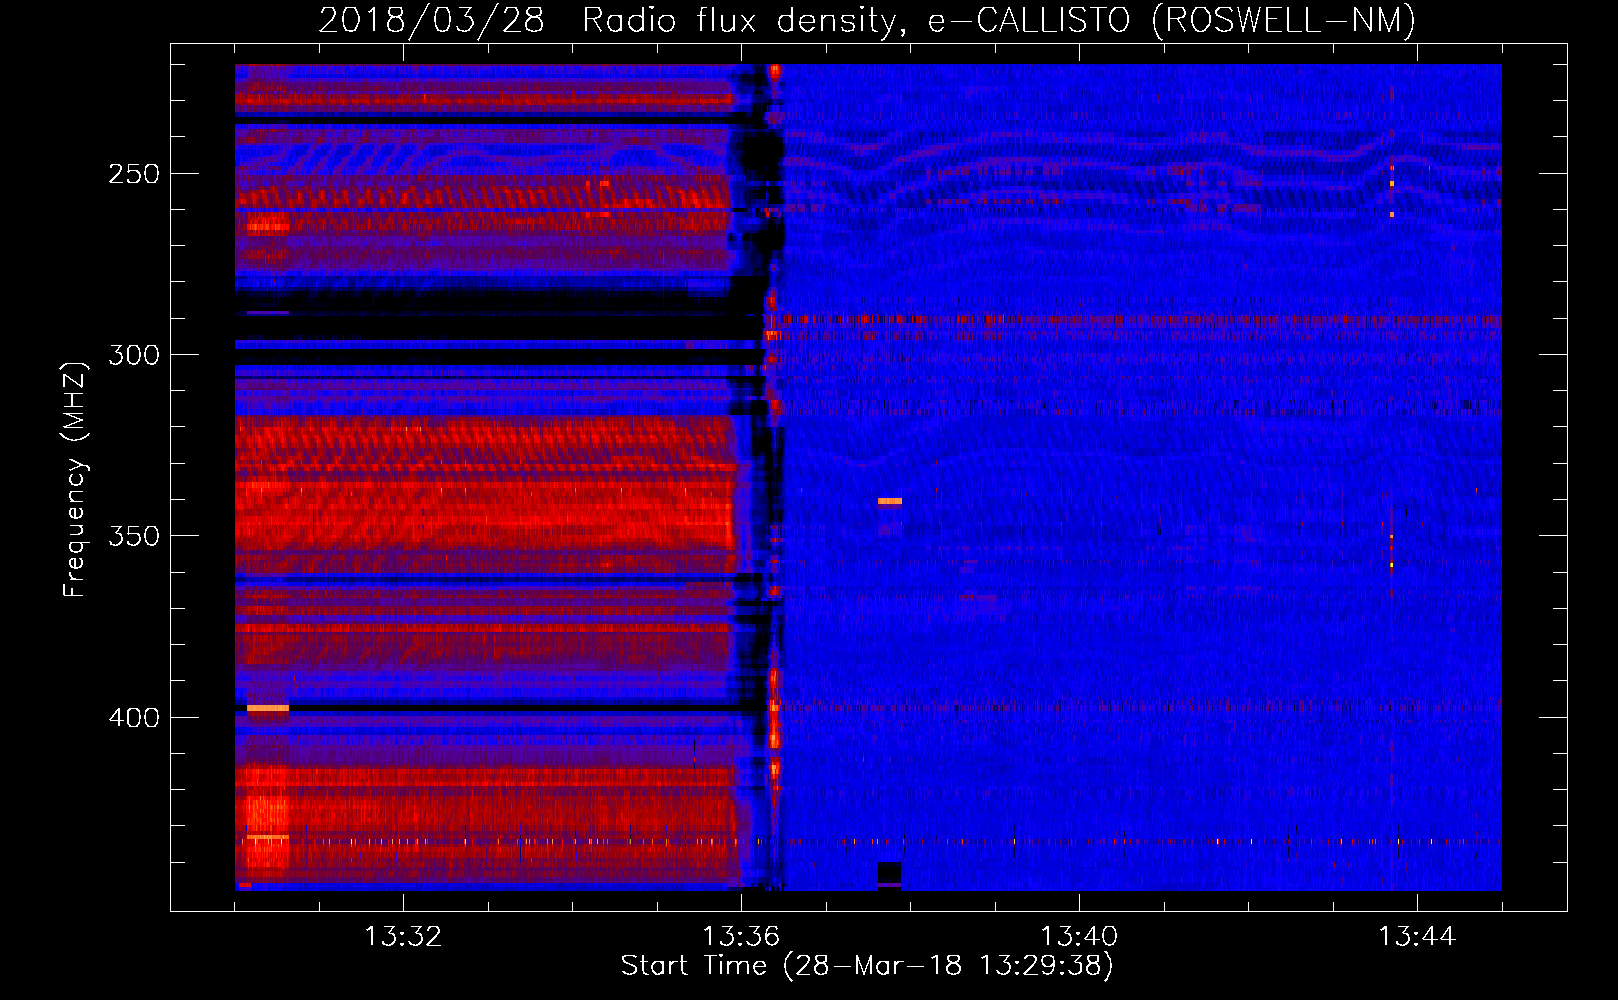Click the 13:44 time tick label
Image resolution: width=1618 pixels, height=1000 pixels.
tap(1417, 937)
